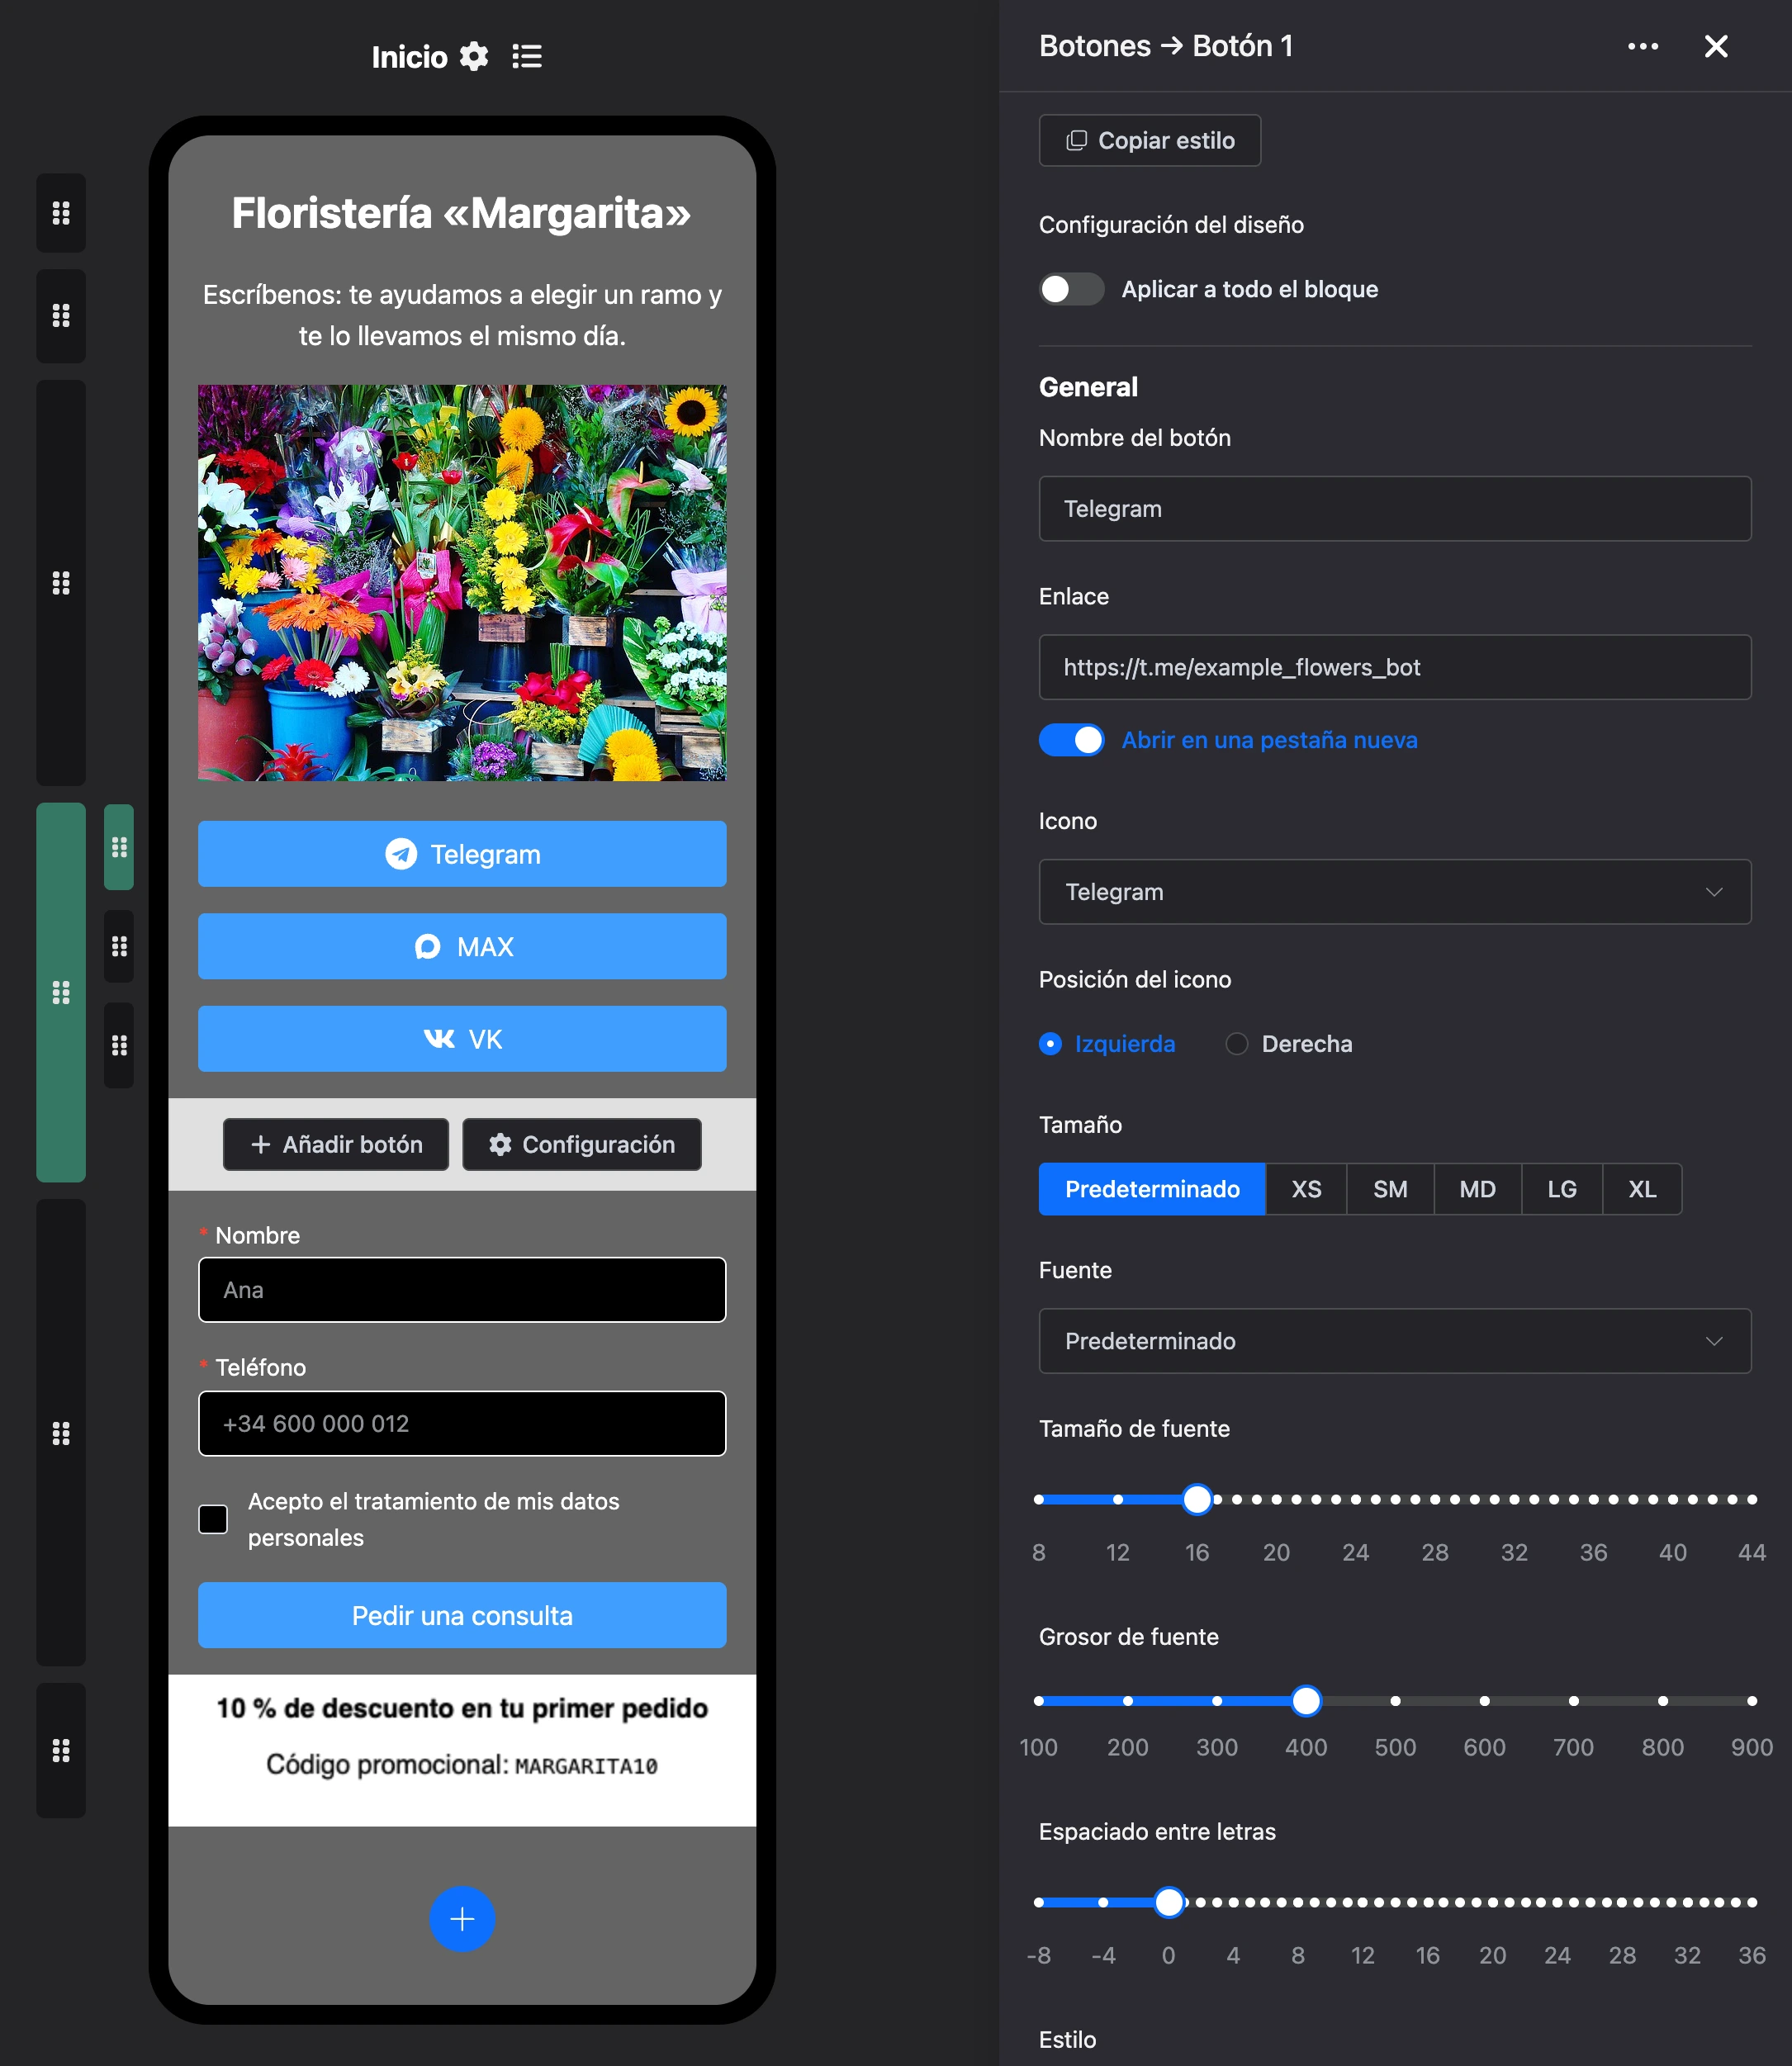This screenshot has height=2066, width=1792.
Task: Click Añadir botón
Action: [x=336, y=1144]
